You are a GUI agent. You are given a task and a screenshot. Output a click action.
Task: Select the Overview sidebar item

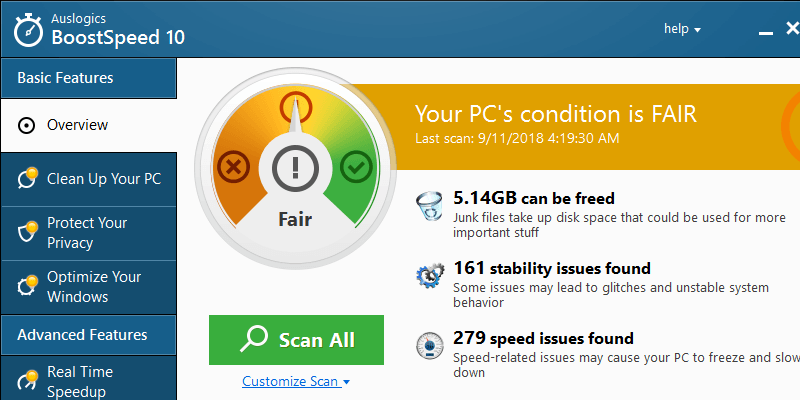[x=78, y=126]
